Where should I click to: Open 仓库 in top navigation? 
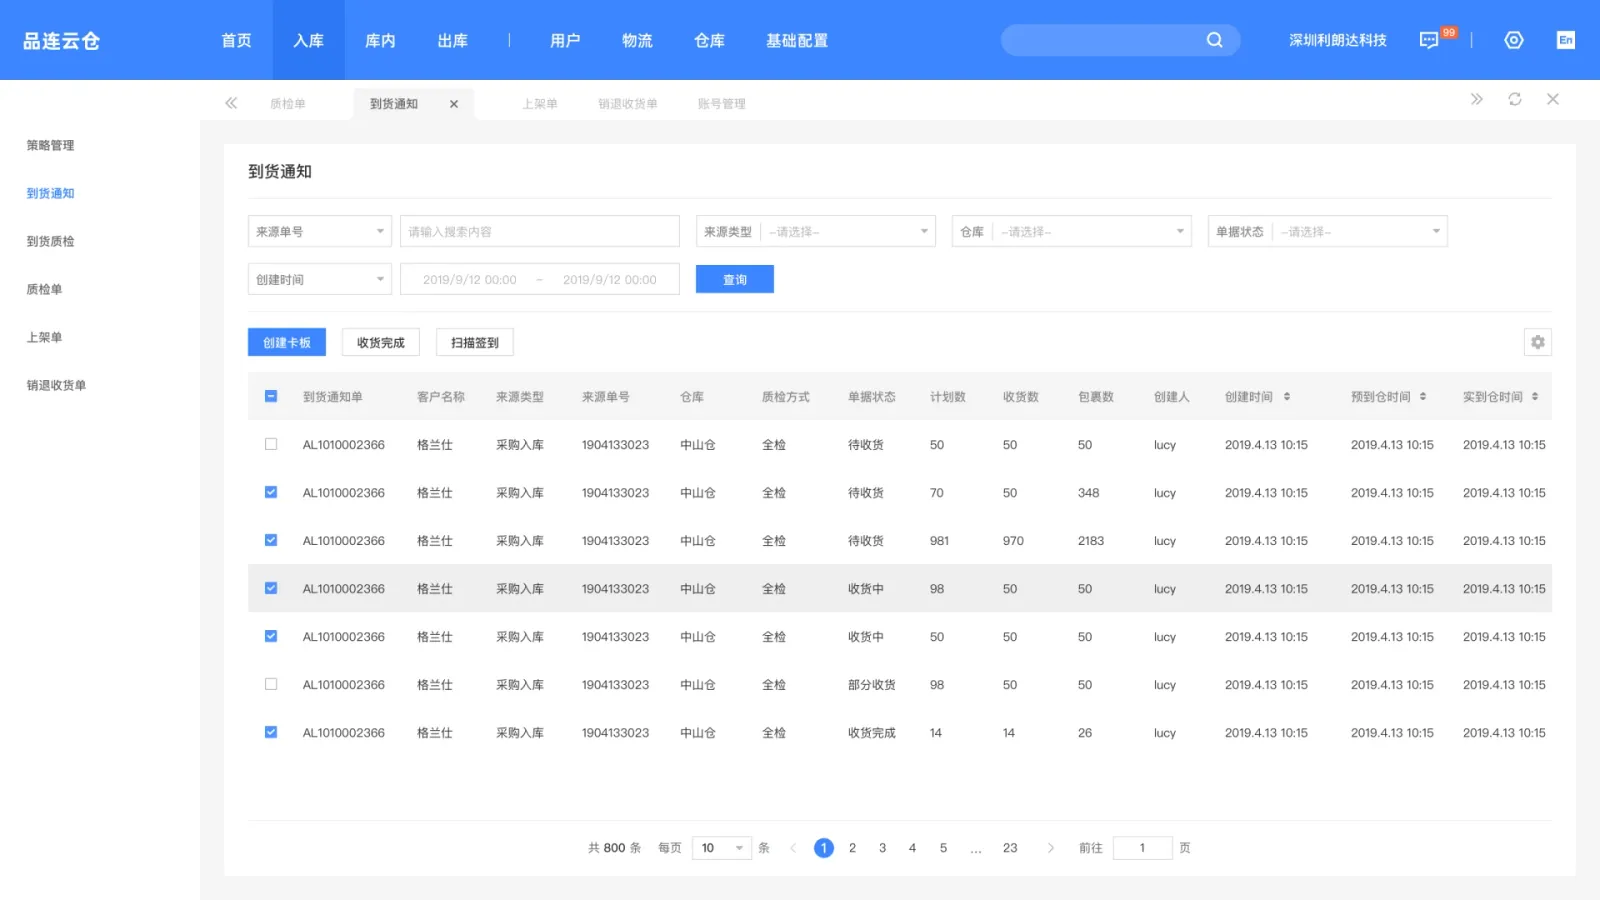pos(709,40)
